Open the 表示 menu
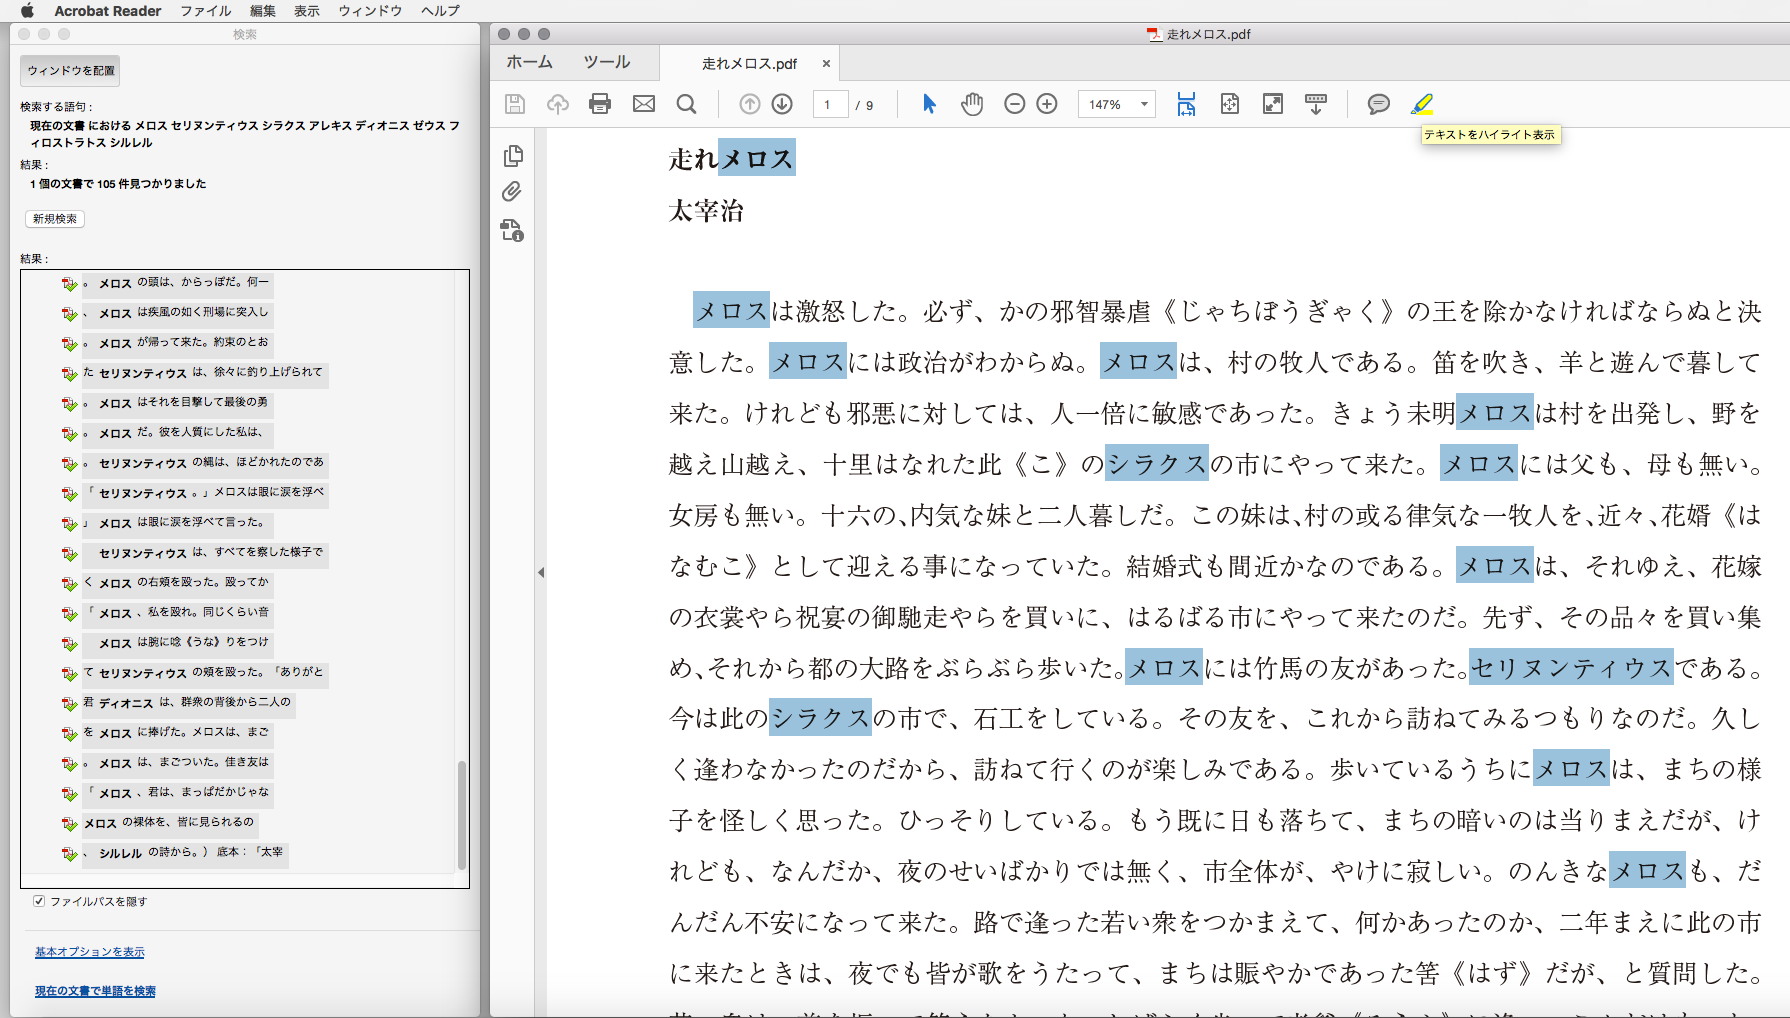Image resolution: width=1790 pixels, height=1018 pixels. (x=307, y=10)
